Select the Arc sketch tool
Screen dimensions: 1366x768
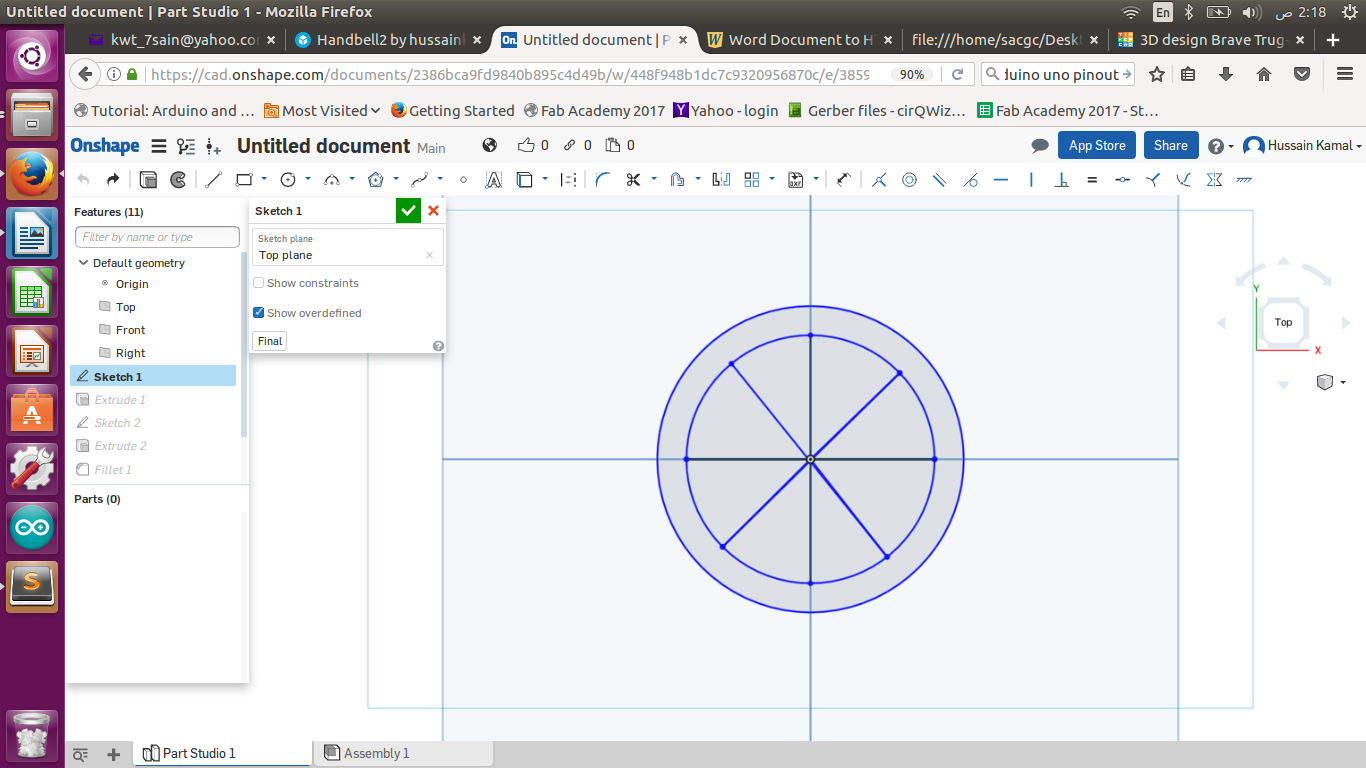[332, 180]
